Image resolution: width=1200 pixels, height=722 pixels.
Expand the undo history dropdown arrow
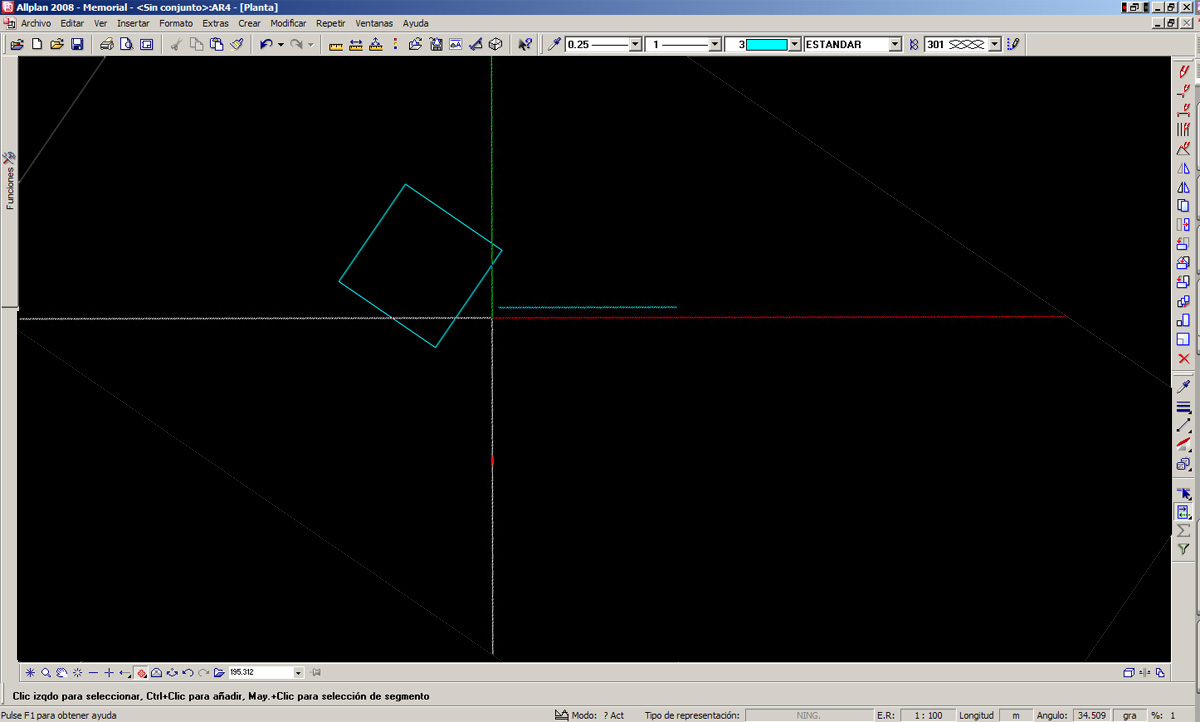[281, 44]
